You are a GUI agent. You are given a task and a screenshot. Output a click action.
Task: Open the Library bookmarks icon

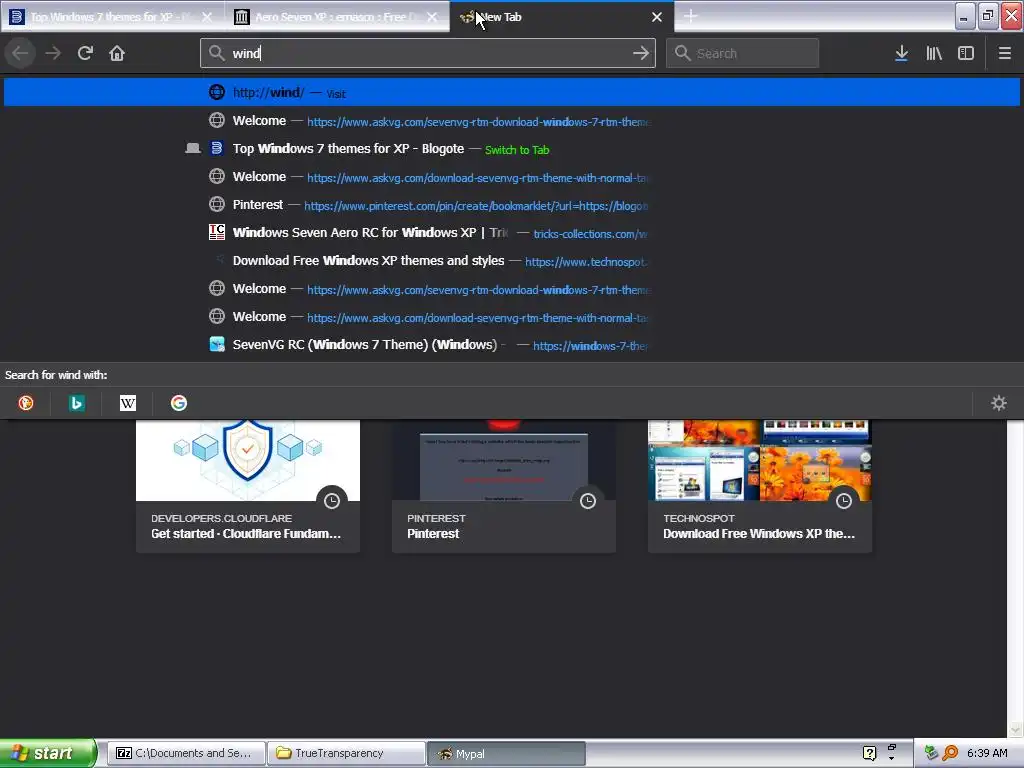pyautogui.click(x=934, y=53)
